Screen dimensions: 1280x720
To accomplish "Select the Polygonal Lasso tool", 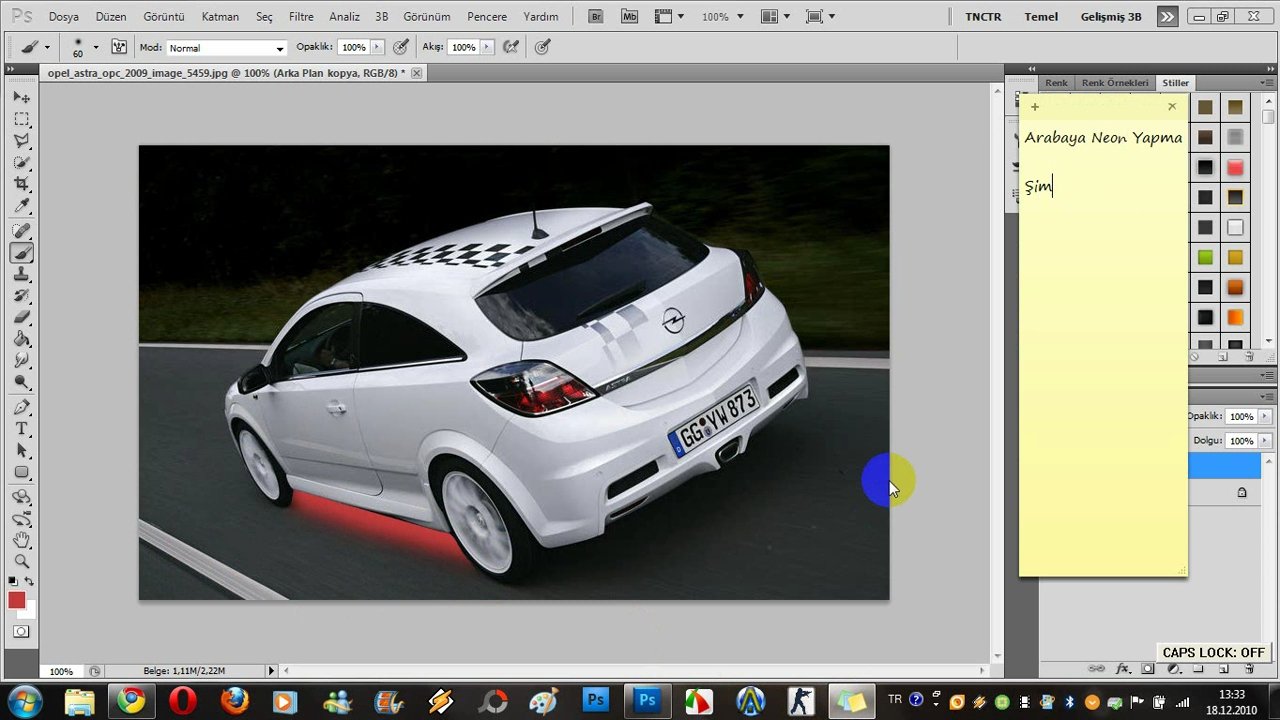I will pos(21,141).
